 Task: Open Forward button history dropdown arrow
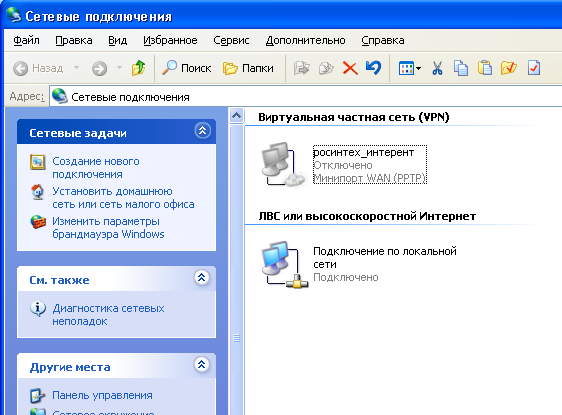coord(119,67)
